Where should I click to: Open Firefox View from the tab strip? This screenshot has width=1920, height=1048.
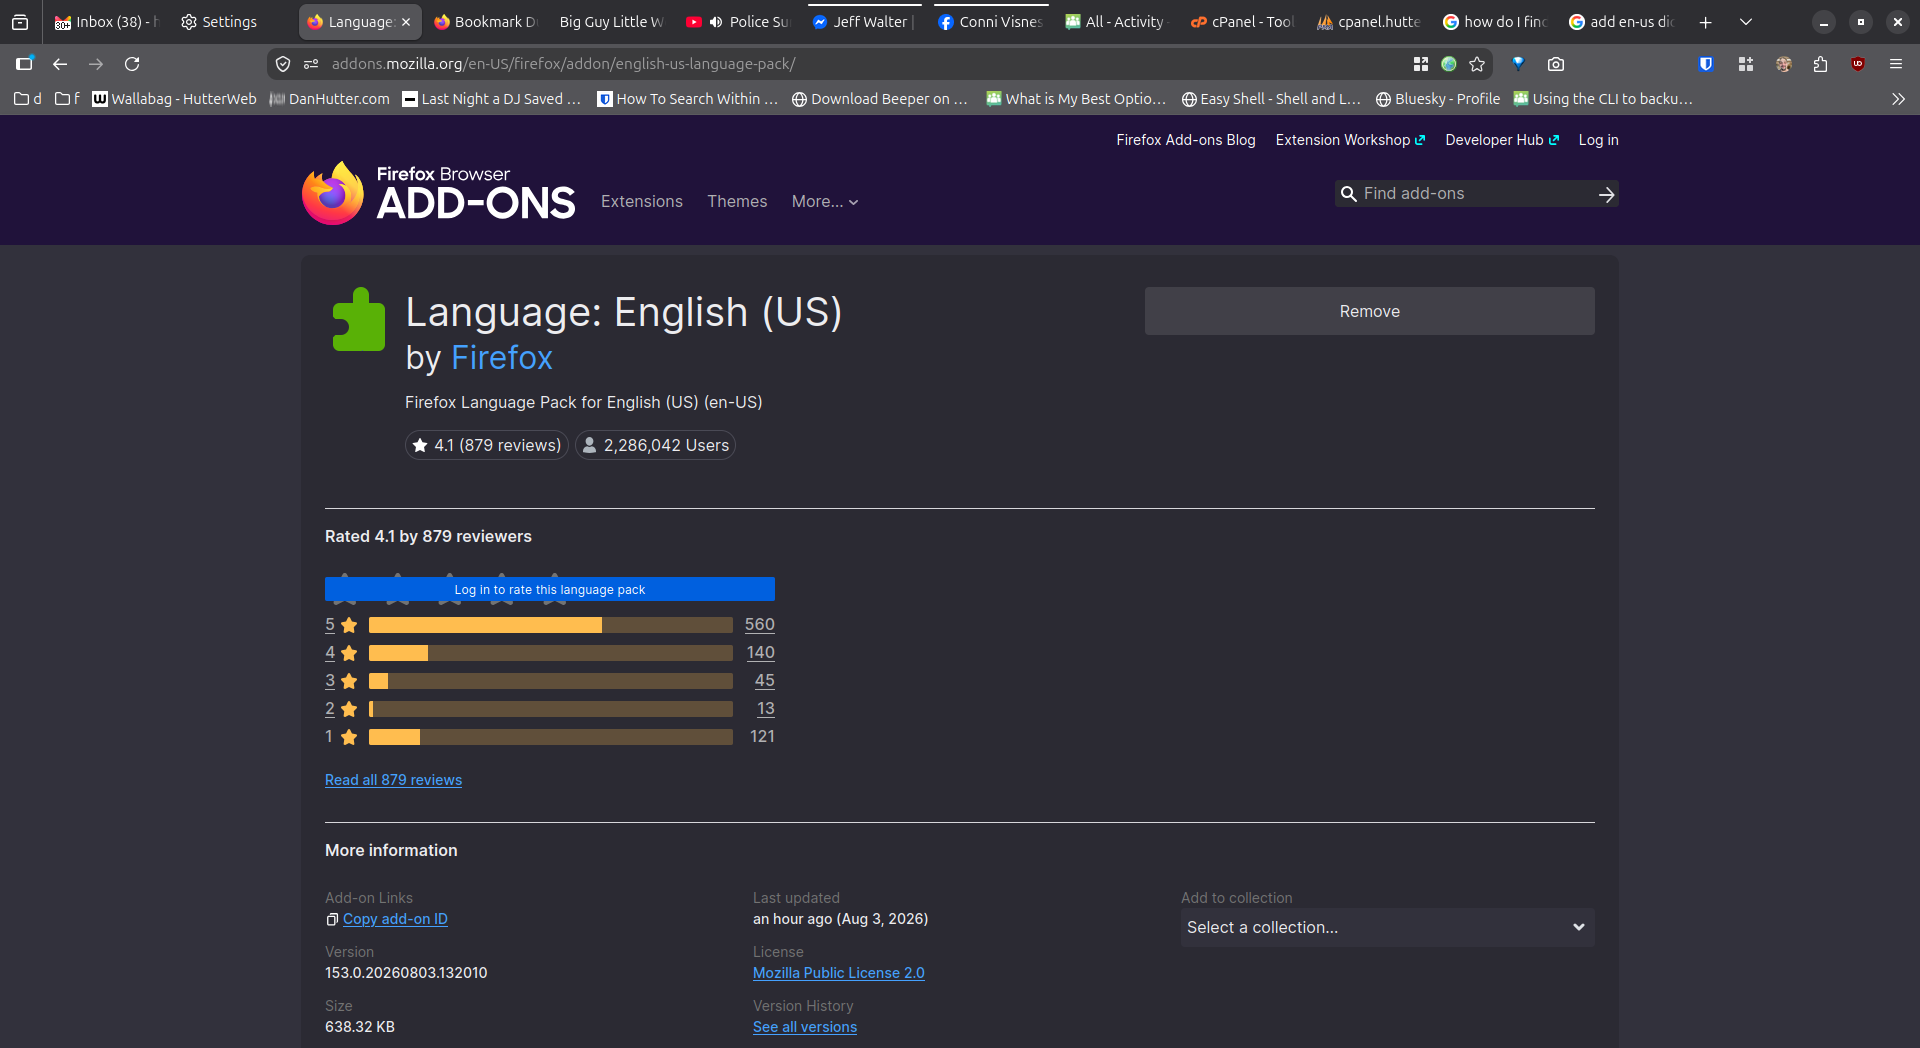[x=20, y=22]
